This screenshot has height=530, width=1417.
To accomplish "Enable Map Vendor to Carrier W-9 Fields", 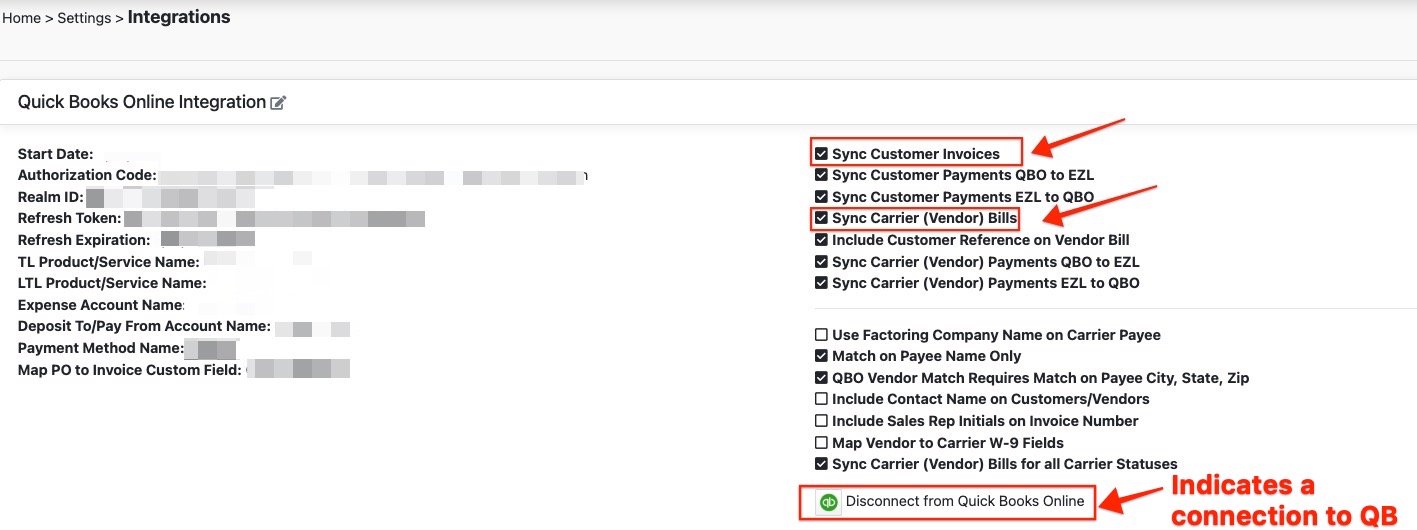I will pos(821,443).
